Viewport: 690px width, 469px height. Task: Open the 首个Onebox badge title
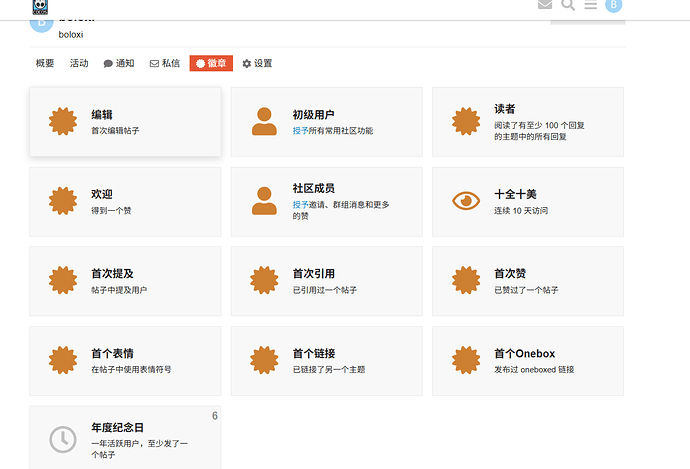coord(525,354)
